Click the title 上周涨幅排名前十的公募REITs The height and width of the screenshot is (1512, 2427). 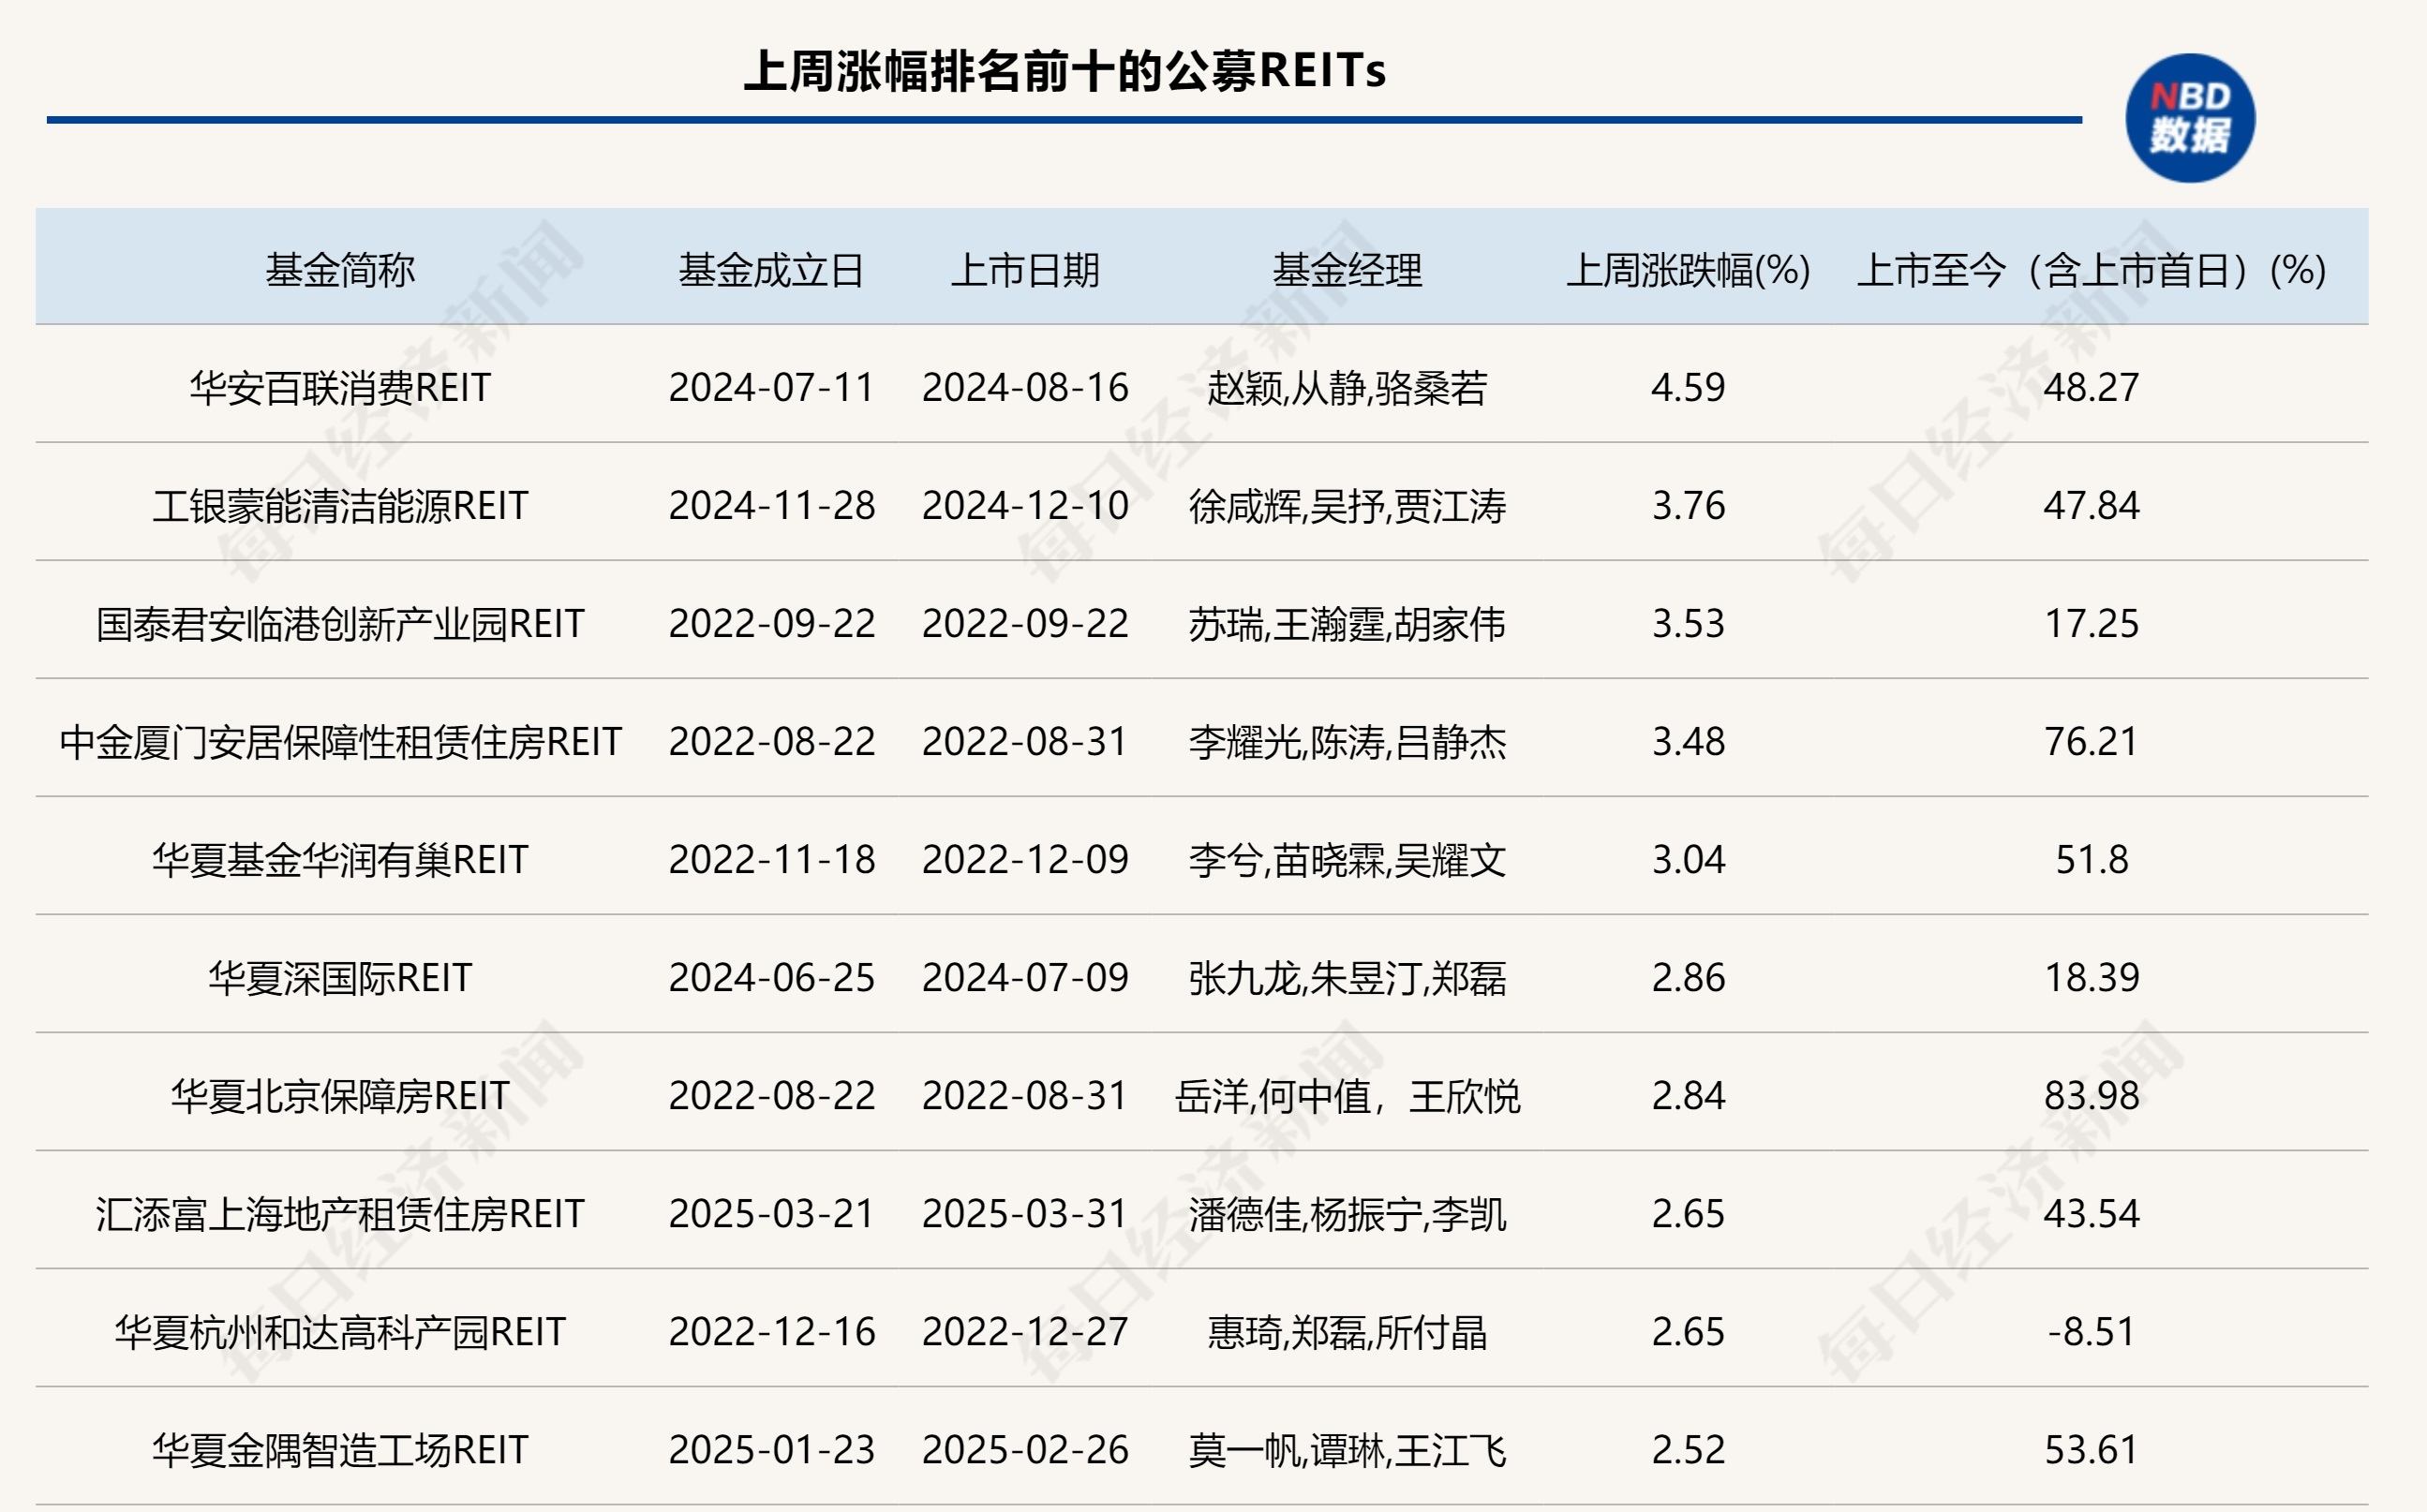[1065, 71]
